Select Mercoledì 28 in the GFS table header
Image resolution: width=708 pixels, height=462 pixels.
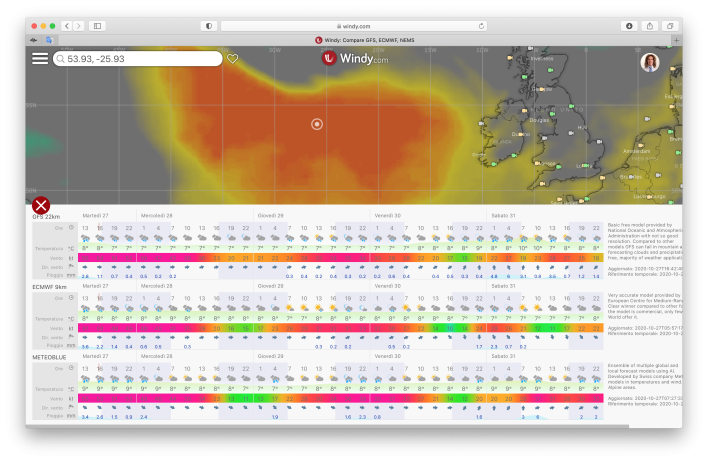pyautogui.click(x=156, y=216)
